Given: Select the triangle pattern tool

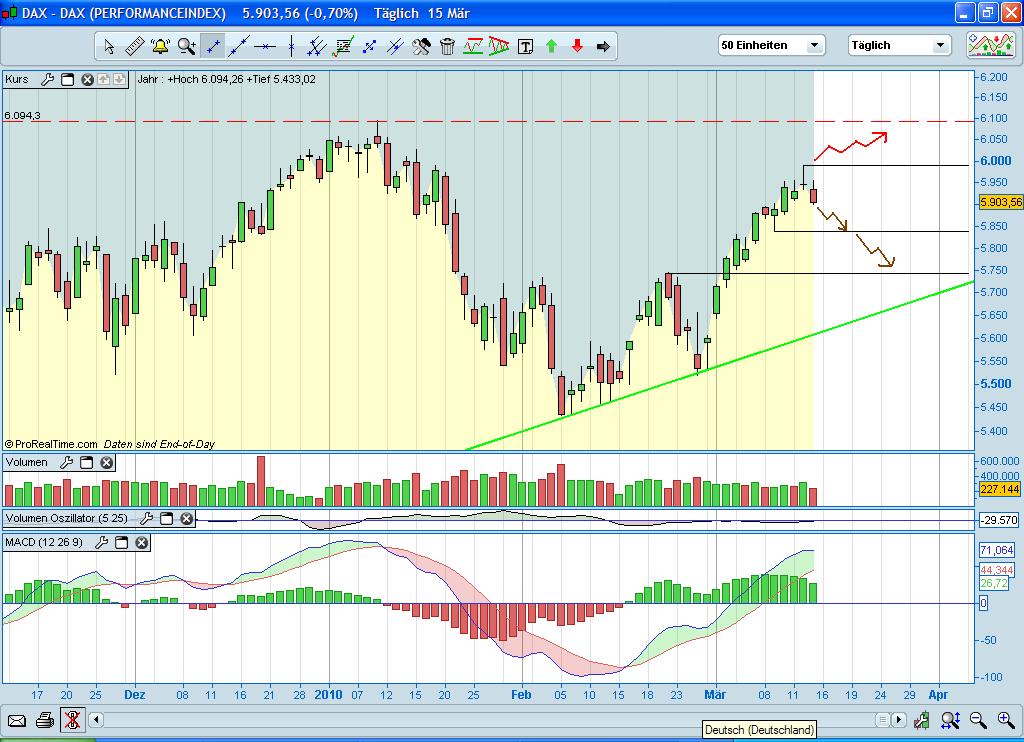Looking at the screenshot, I should pos(500,46).
